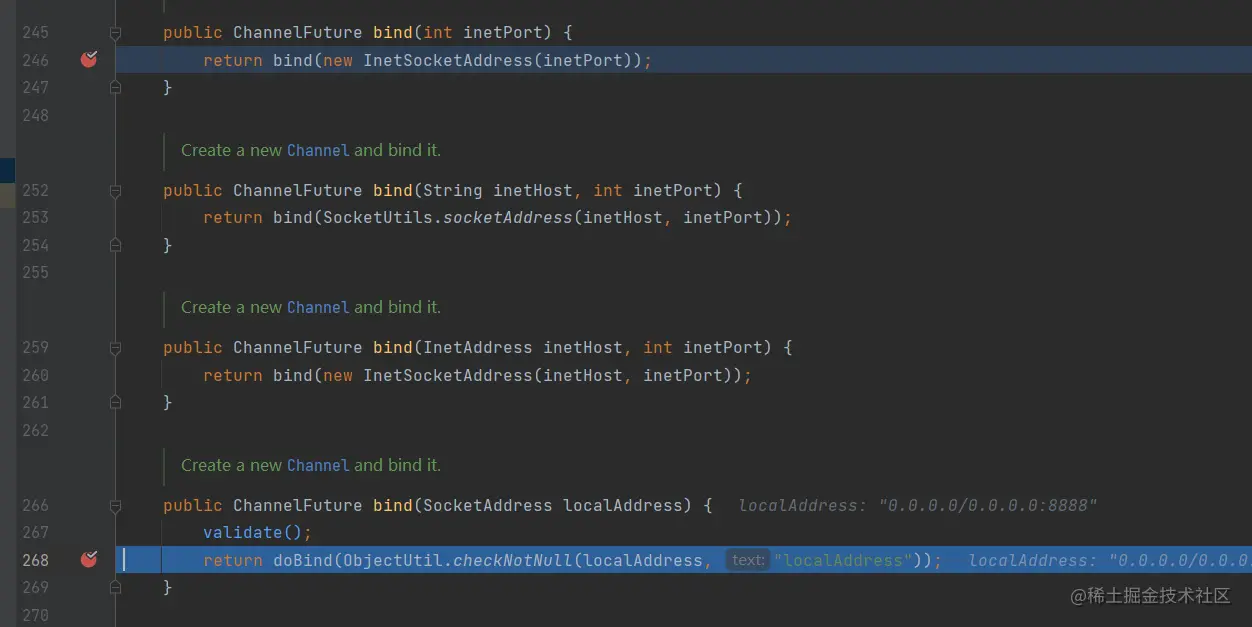Click the 'SocketAddress' parameter type on line 266
The height and width of the screenshot is (627, 1252).
488,505
